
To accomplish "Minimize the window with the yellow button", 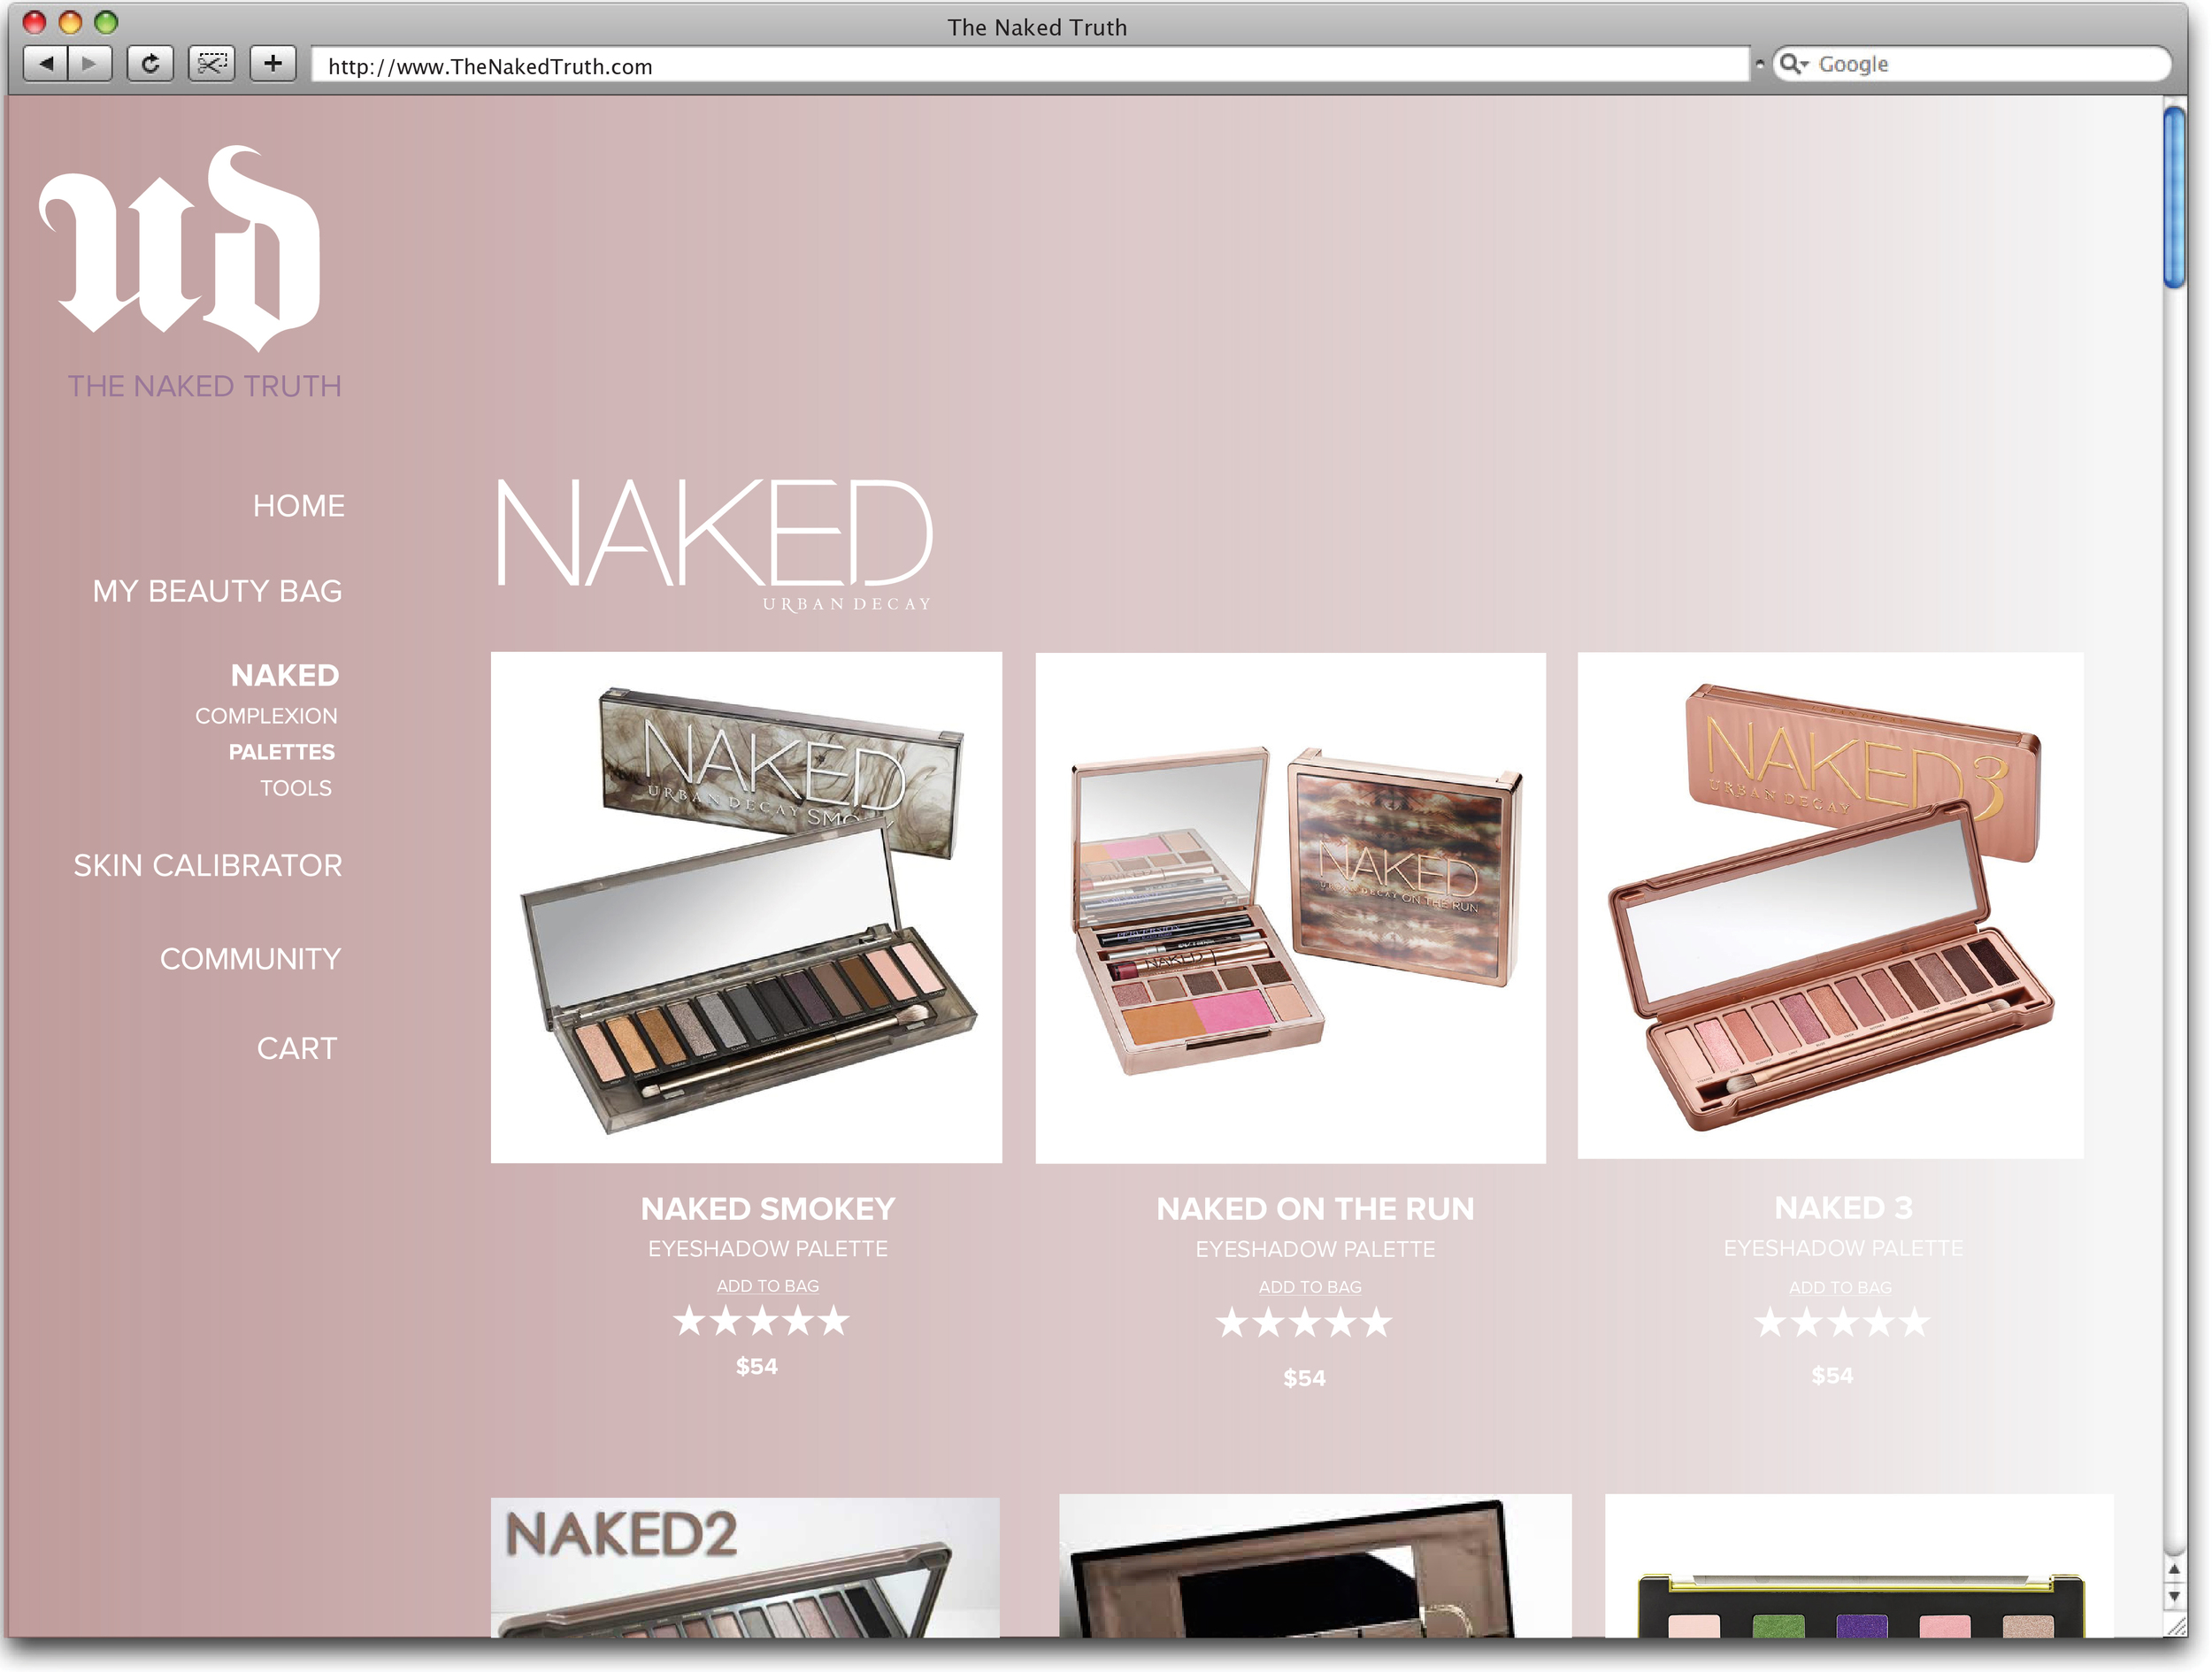I will click(70, 22).
